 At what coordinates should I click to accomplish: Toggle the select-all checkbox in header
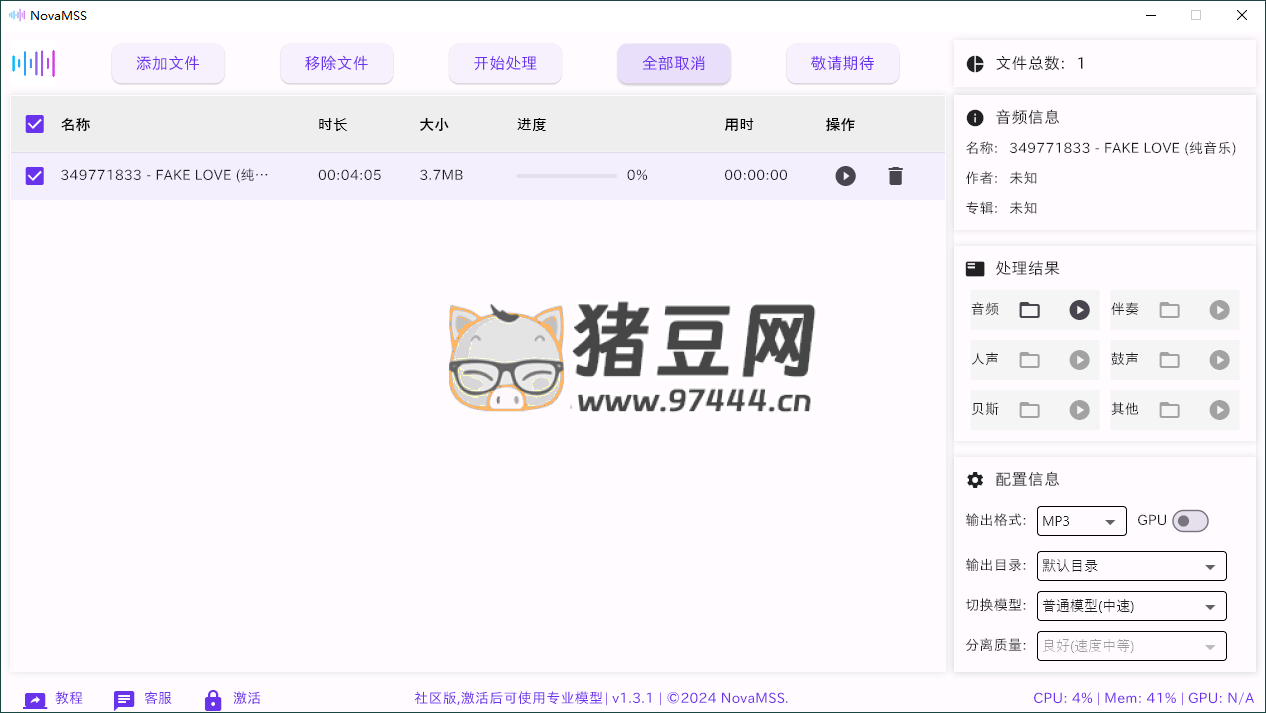tap(35, 124)
